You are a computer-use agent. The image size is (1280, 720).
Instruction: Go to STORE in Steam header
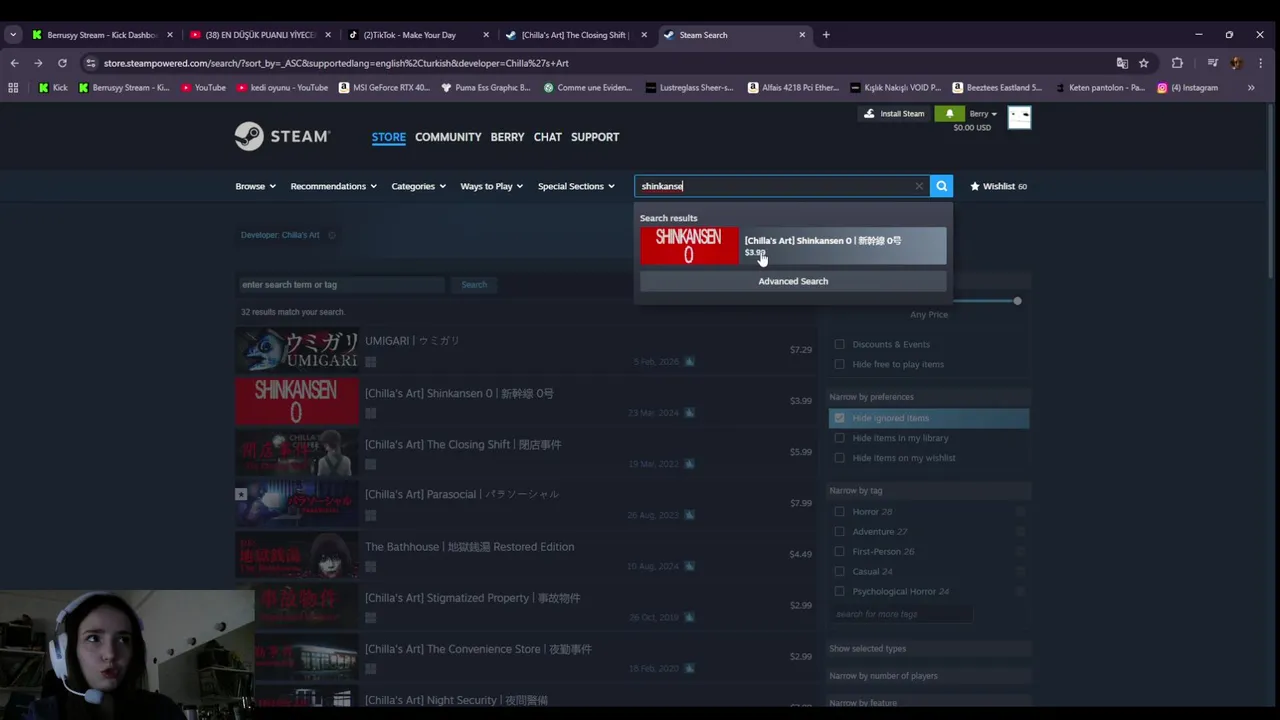tap(389, 137)
